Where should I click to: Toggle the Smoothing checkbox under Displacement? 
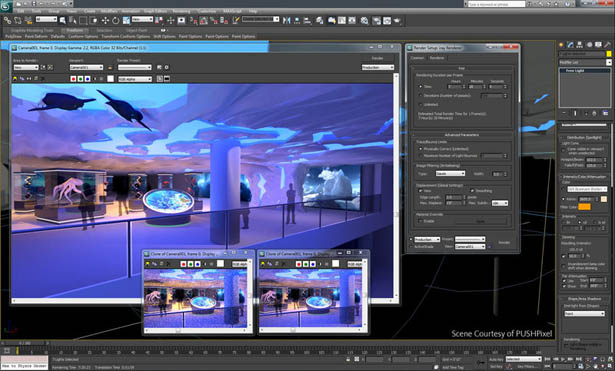coord(472,191)
